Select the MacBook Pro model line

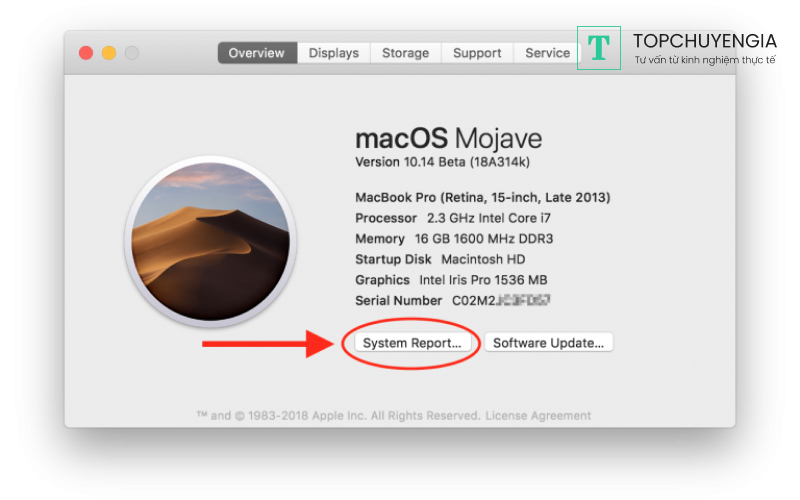(483, 197)
